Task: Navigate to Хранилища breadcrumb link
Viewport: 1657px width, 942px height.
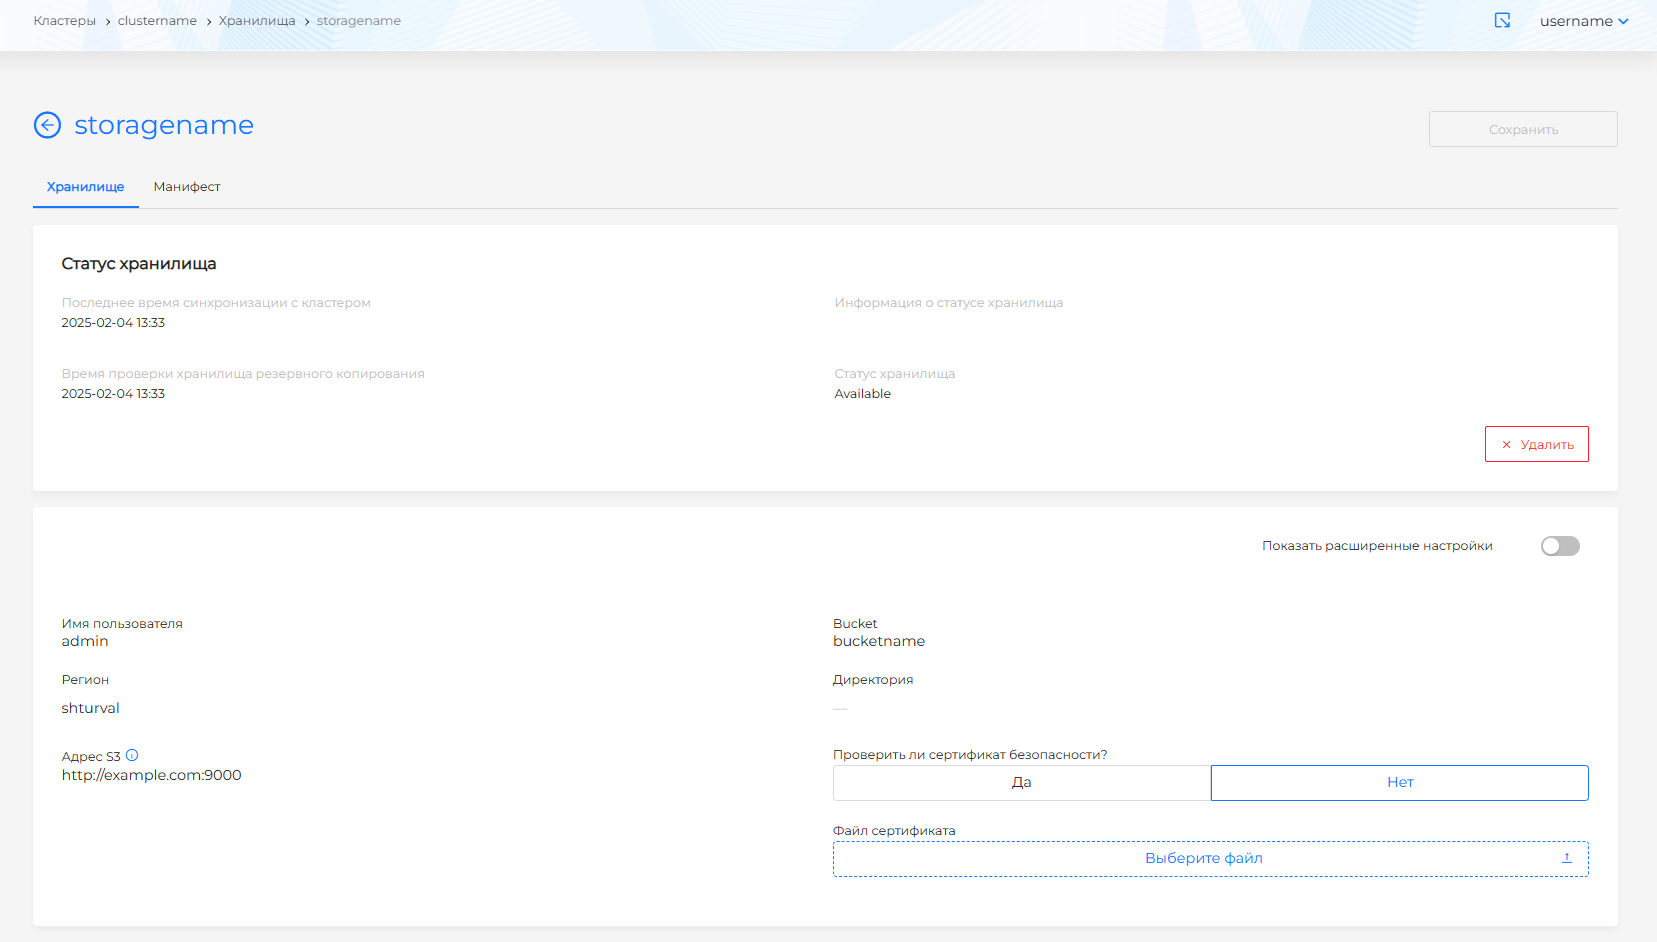Action: coord(257,21)
